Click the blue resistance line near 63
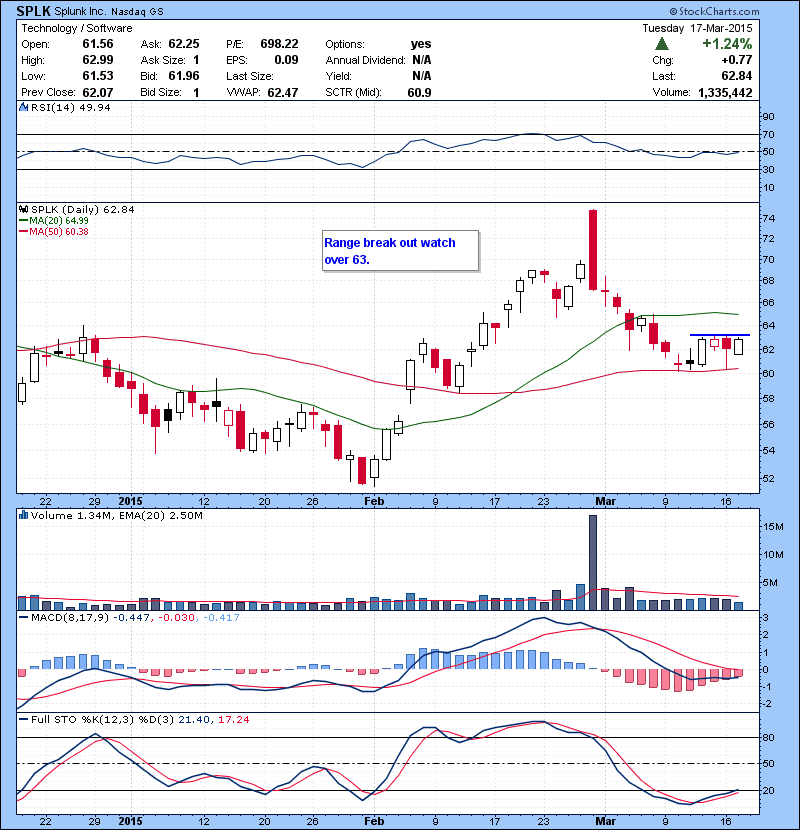 coord(720,335)
